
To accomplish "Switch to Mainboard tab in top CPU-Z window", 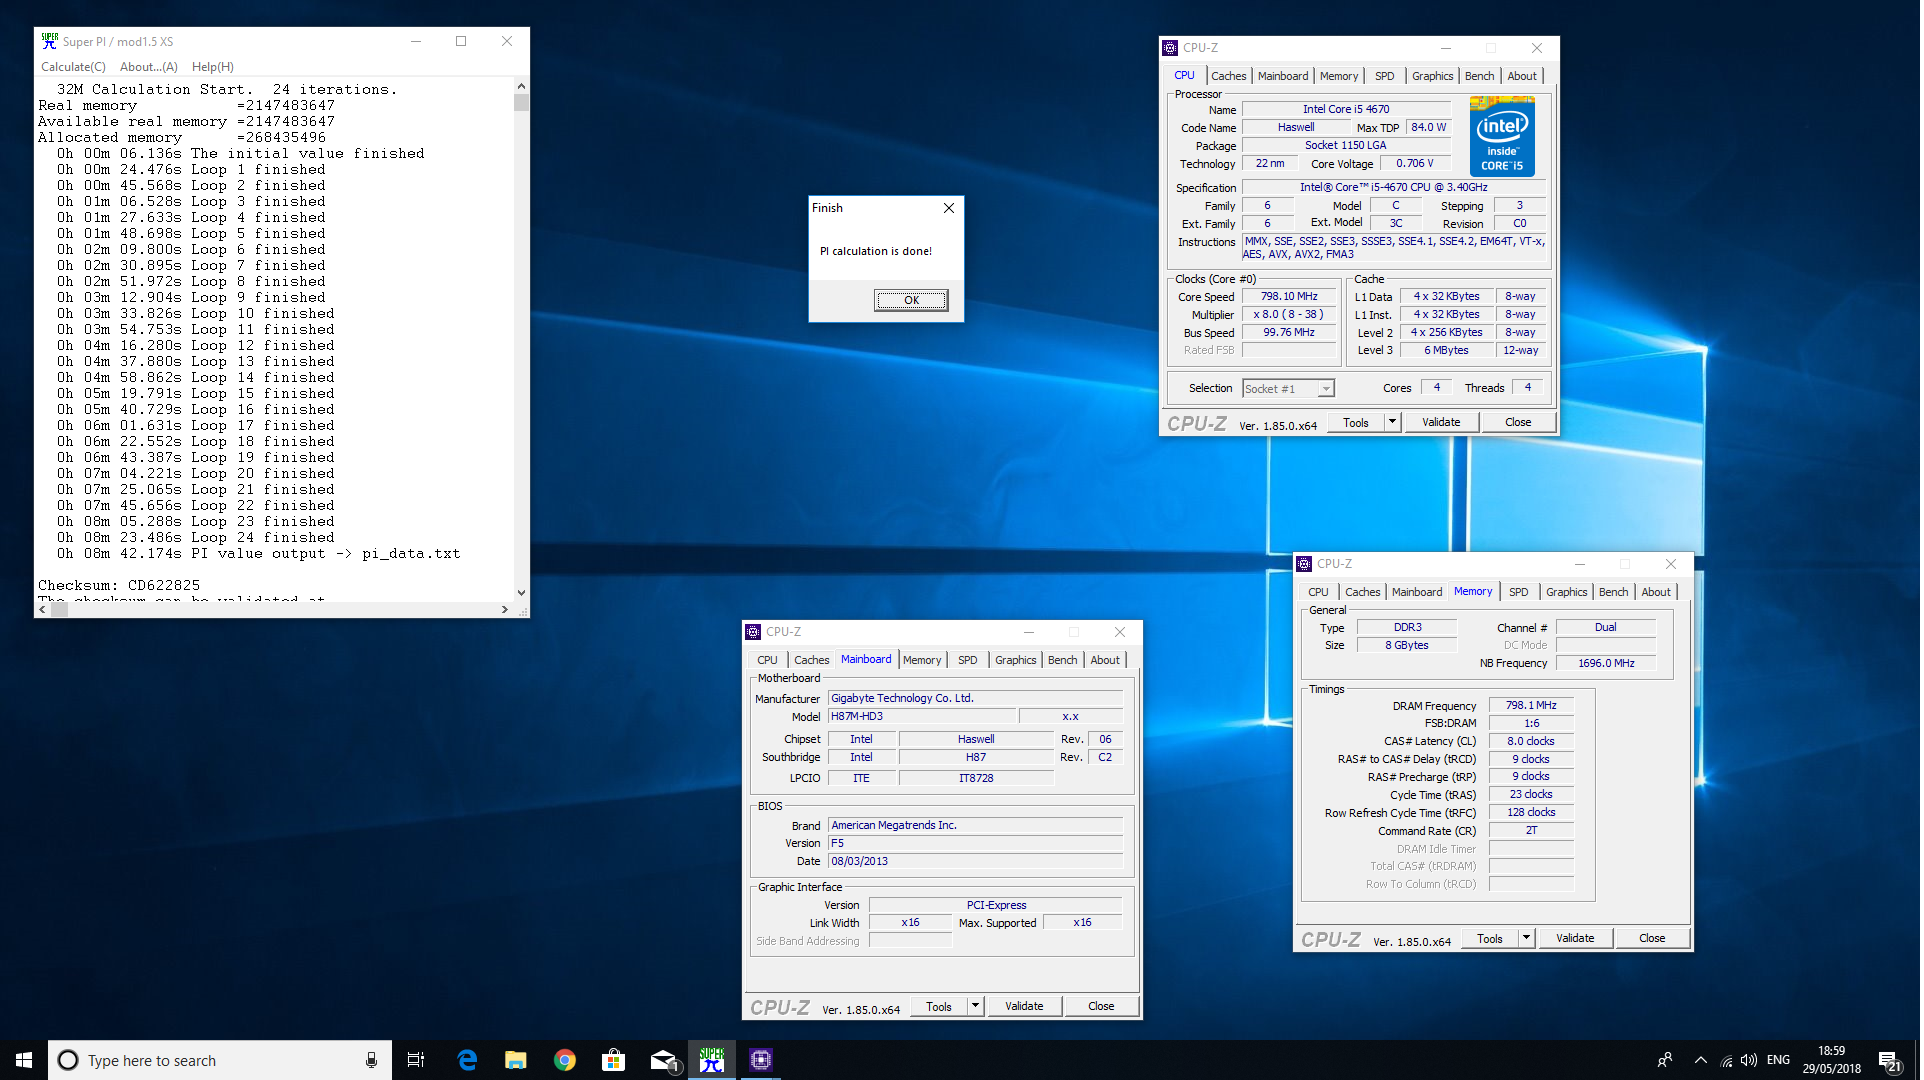I will click(x=1283, y=76).
